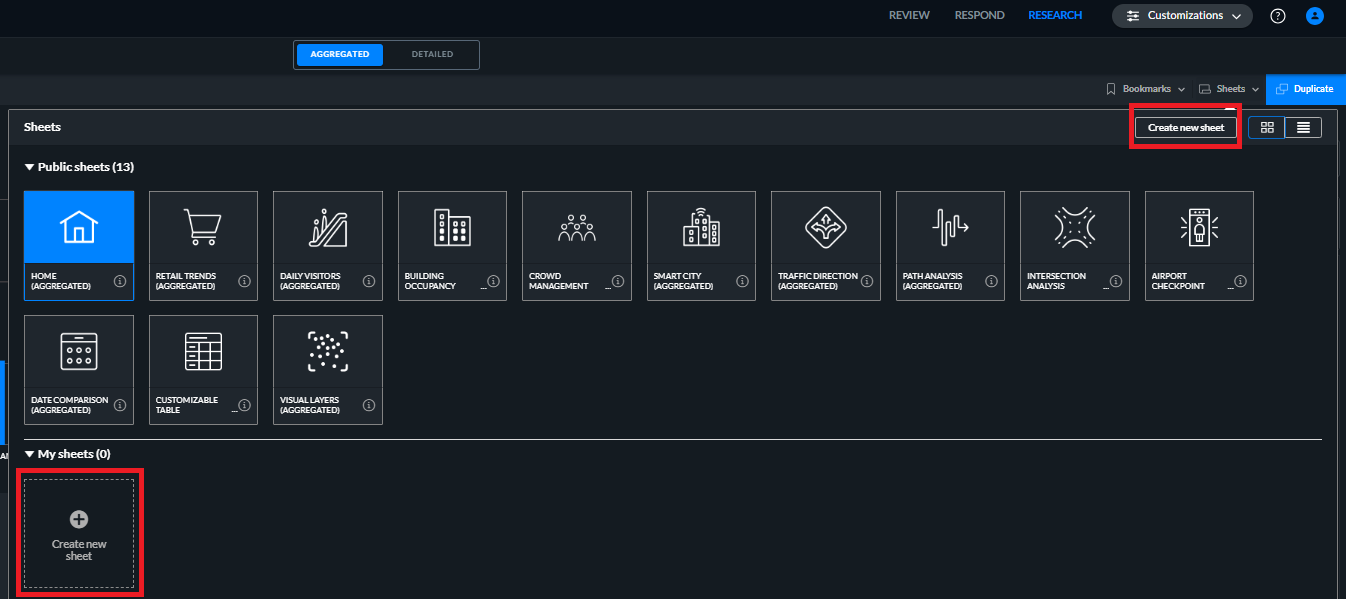Click the Airport Checkpoint scanner icon
The width and height of the screenshot is (1346, 599).
1199,228
